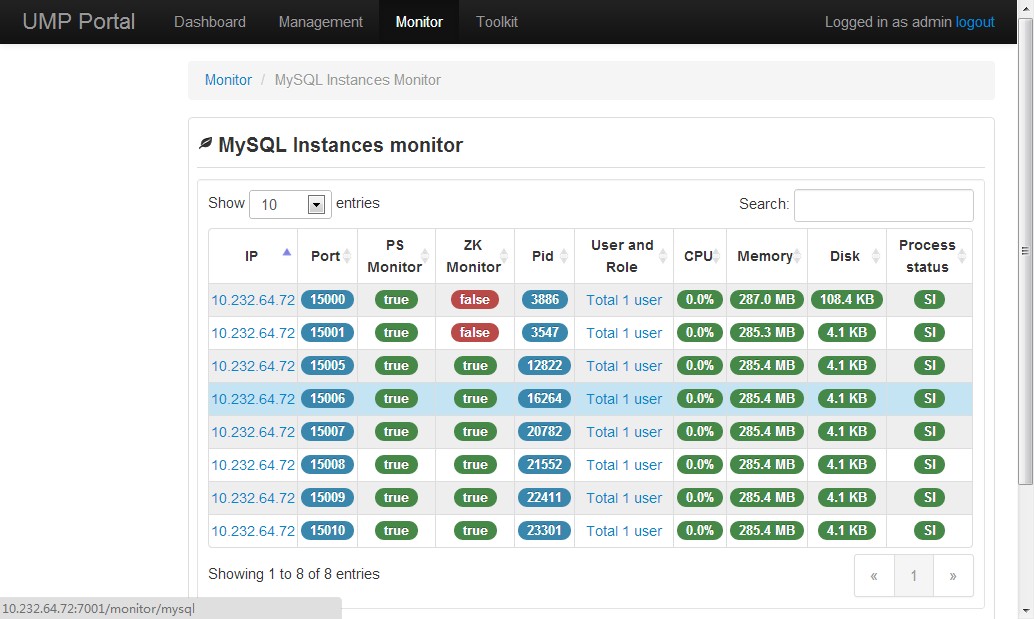Click the 15009 port badge

click(x=328, y=497)
